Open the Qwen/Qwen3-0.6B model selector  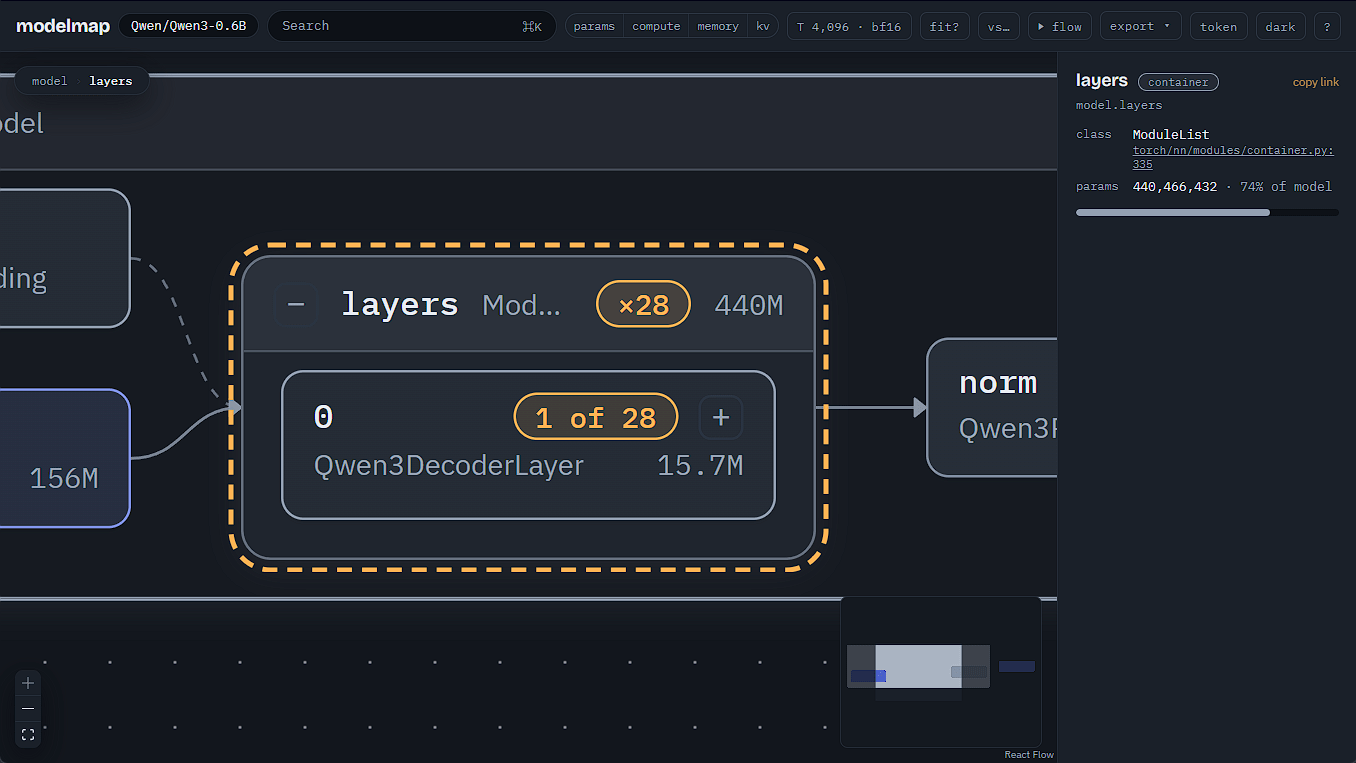188,26
